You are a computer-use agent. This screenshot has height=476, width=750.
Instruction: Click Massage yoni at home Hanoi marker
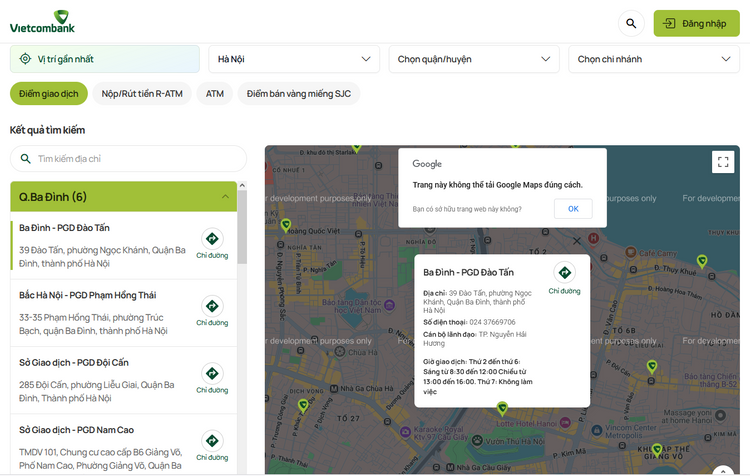pos(720,415)
